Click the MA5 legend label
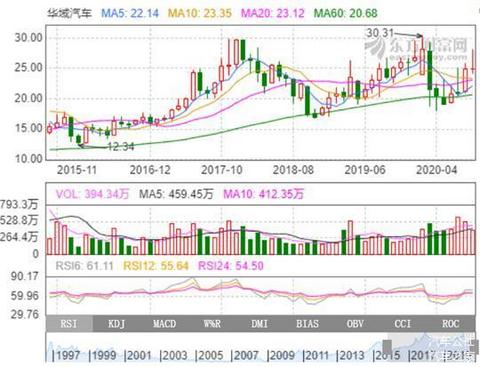This screenshot has height=367, width=480. click(130, 13)
